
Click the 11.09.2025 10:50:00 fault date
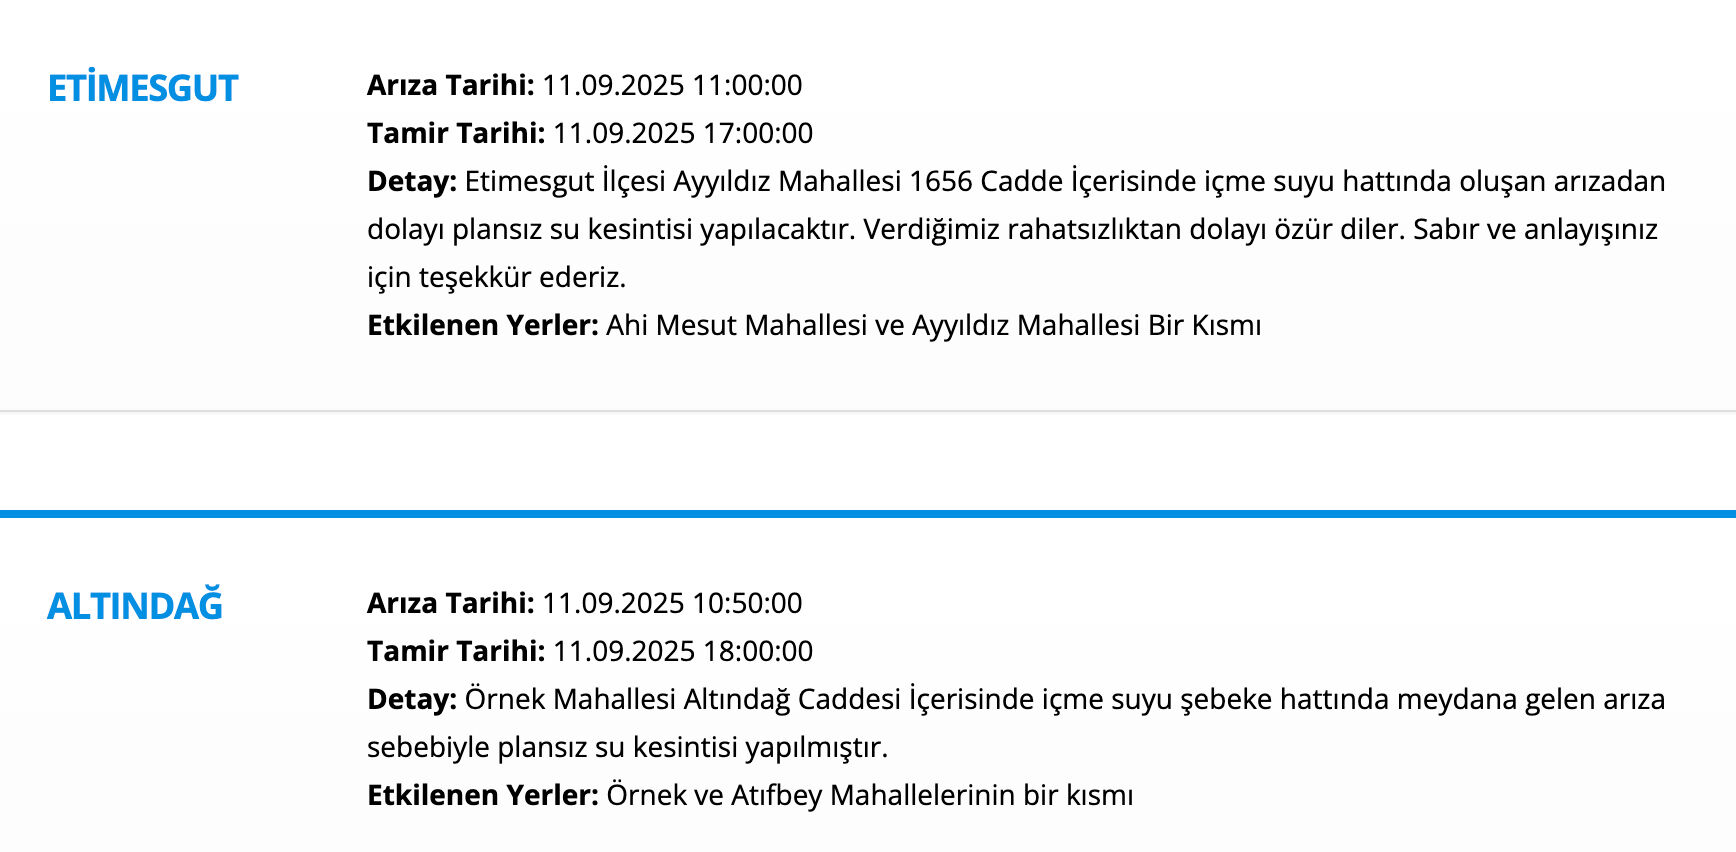click(672, 603)
